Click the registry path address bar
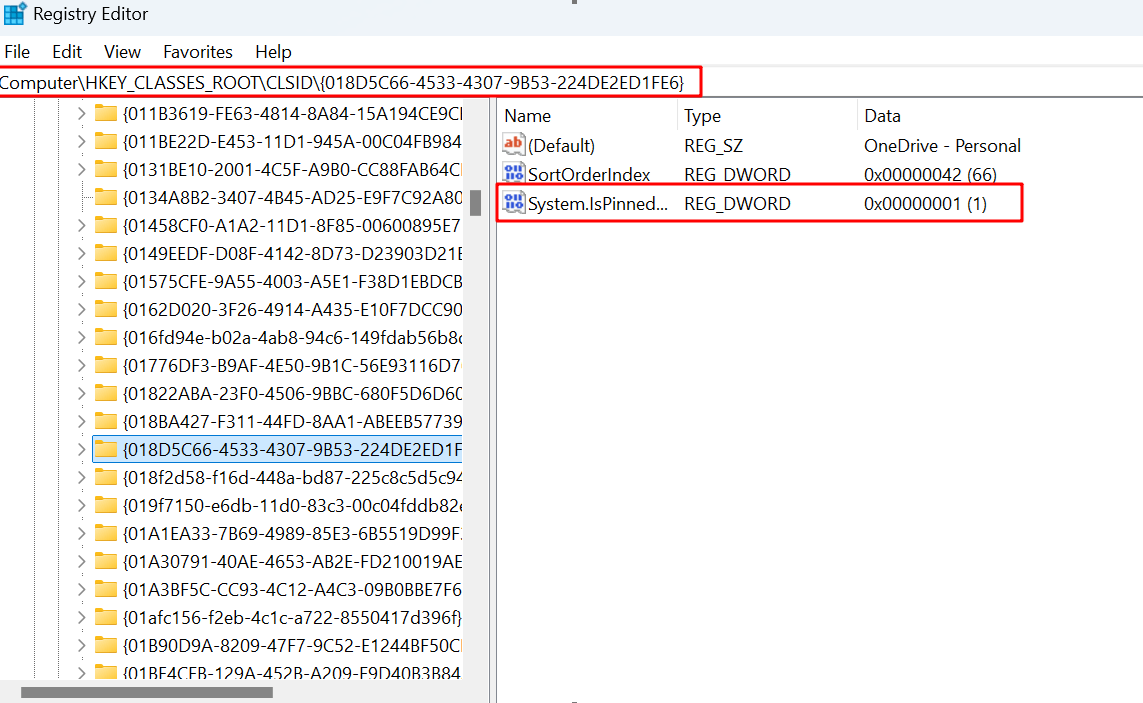The width and height of the screenshot is (1143, 703). click(x=350, y=82)
